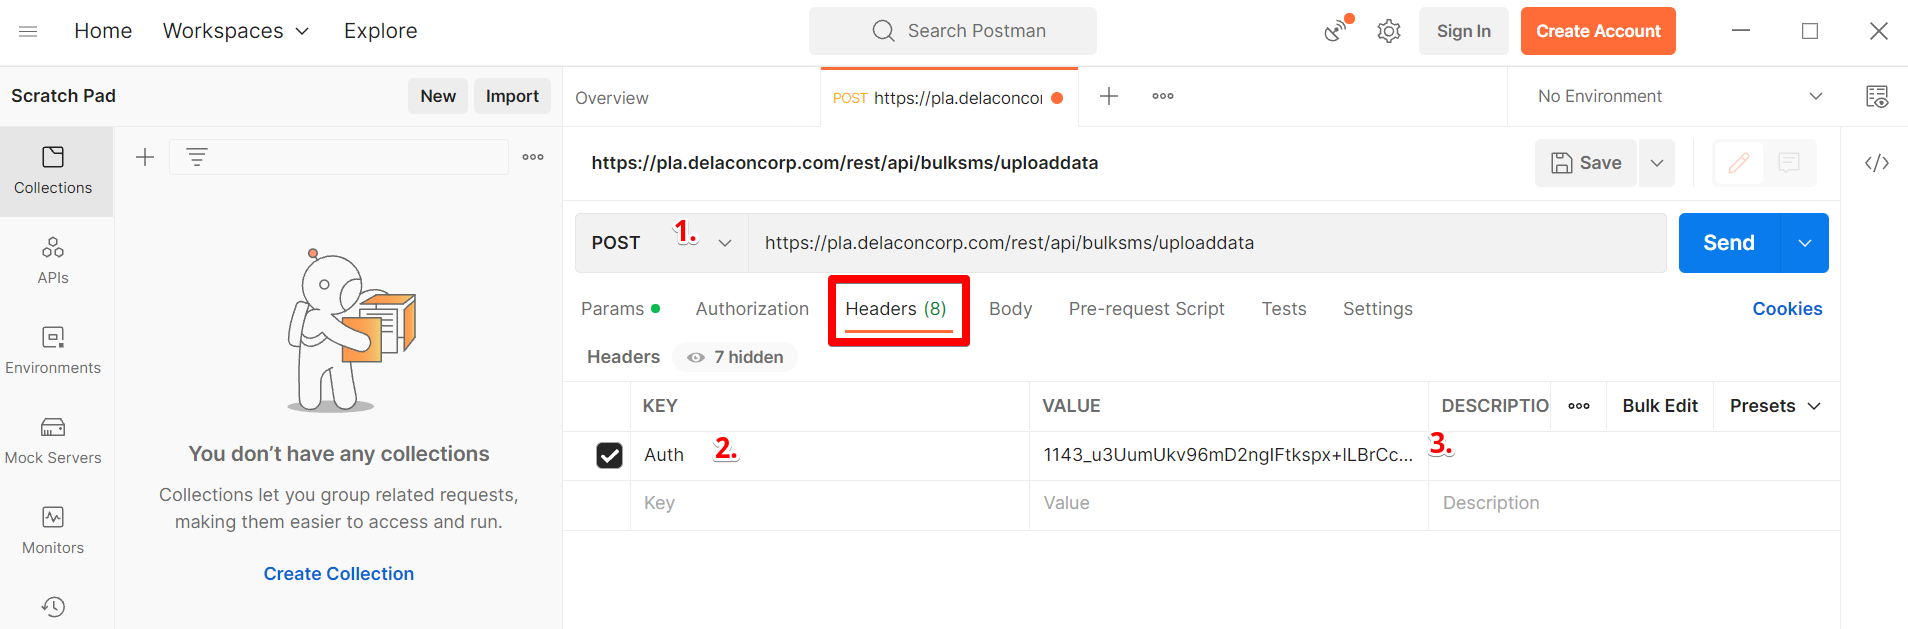This screenshot has width=1908, height=629.
Task: Click the search magnifier icon
Action: tap(883, 31)
